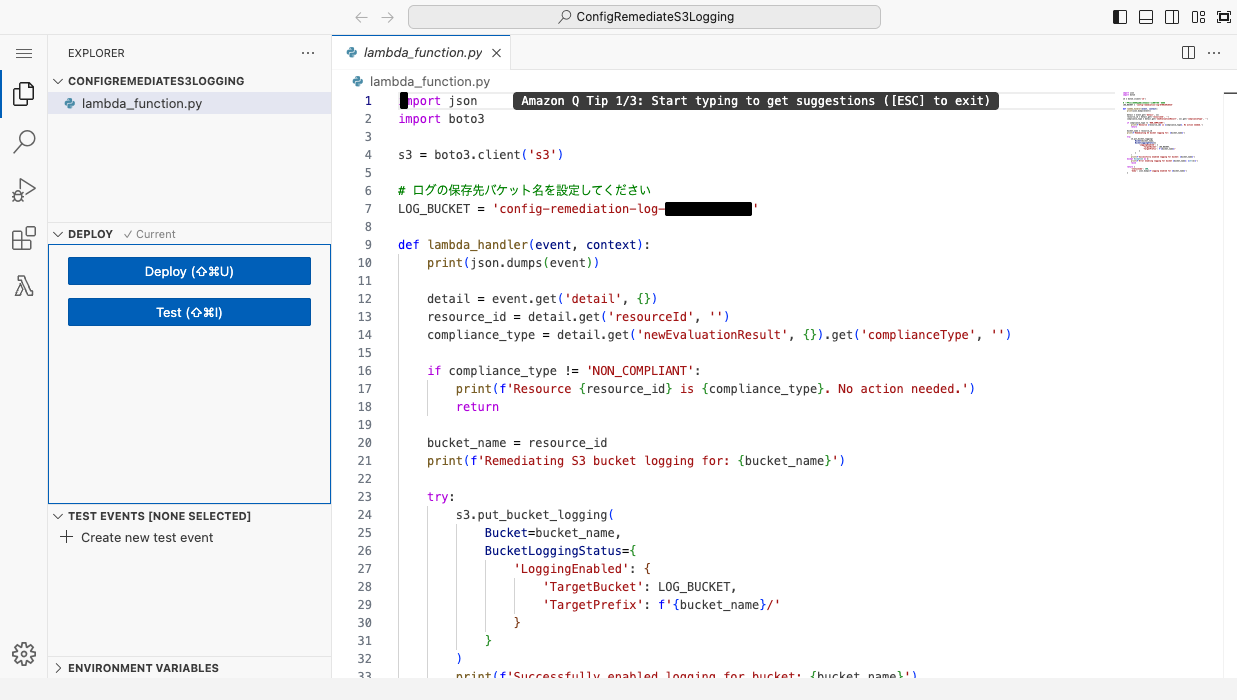
Task: Click the Test button
Action: [189, 312]
